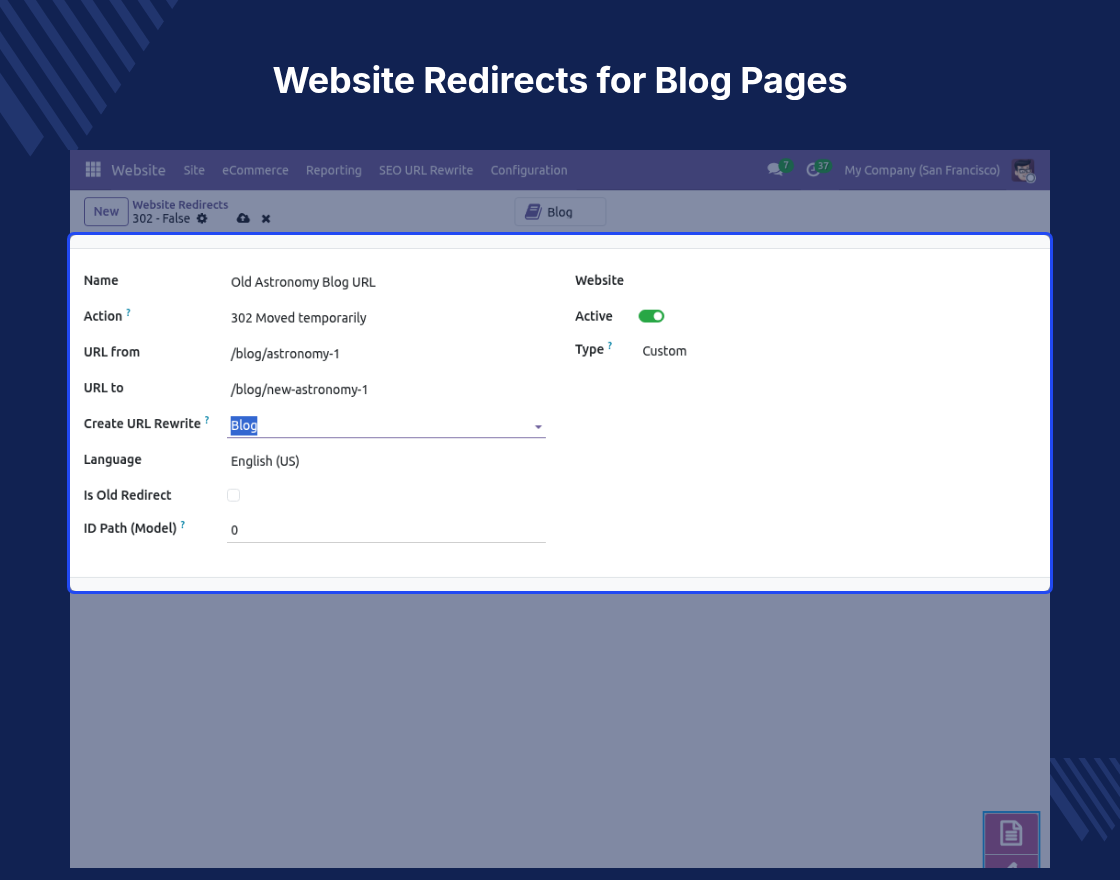Screen dimensions: 1120x880
Task: Click the URL from field /blog/astronomy-1
Action: tap(386, 354)
